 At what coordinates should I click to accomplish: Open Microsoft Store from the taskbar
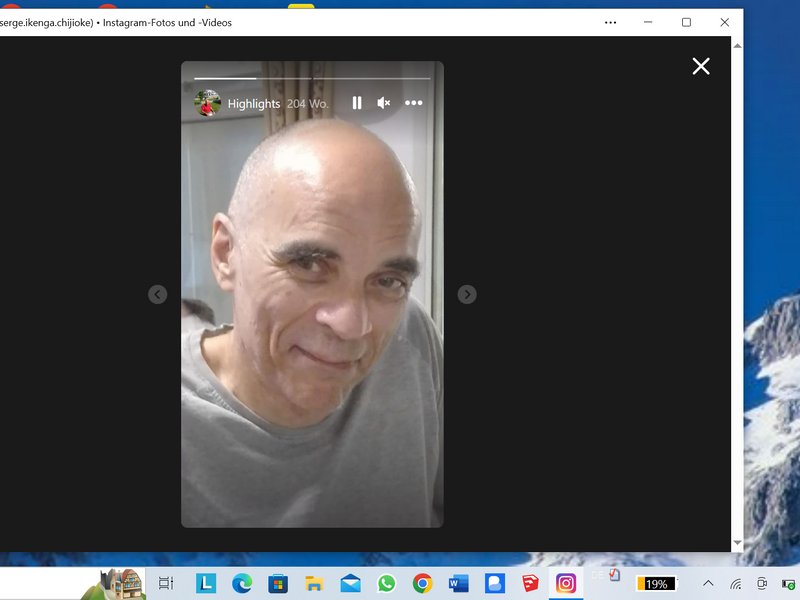click(x=278, y=583)
